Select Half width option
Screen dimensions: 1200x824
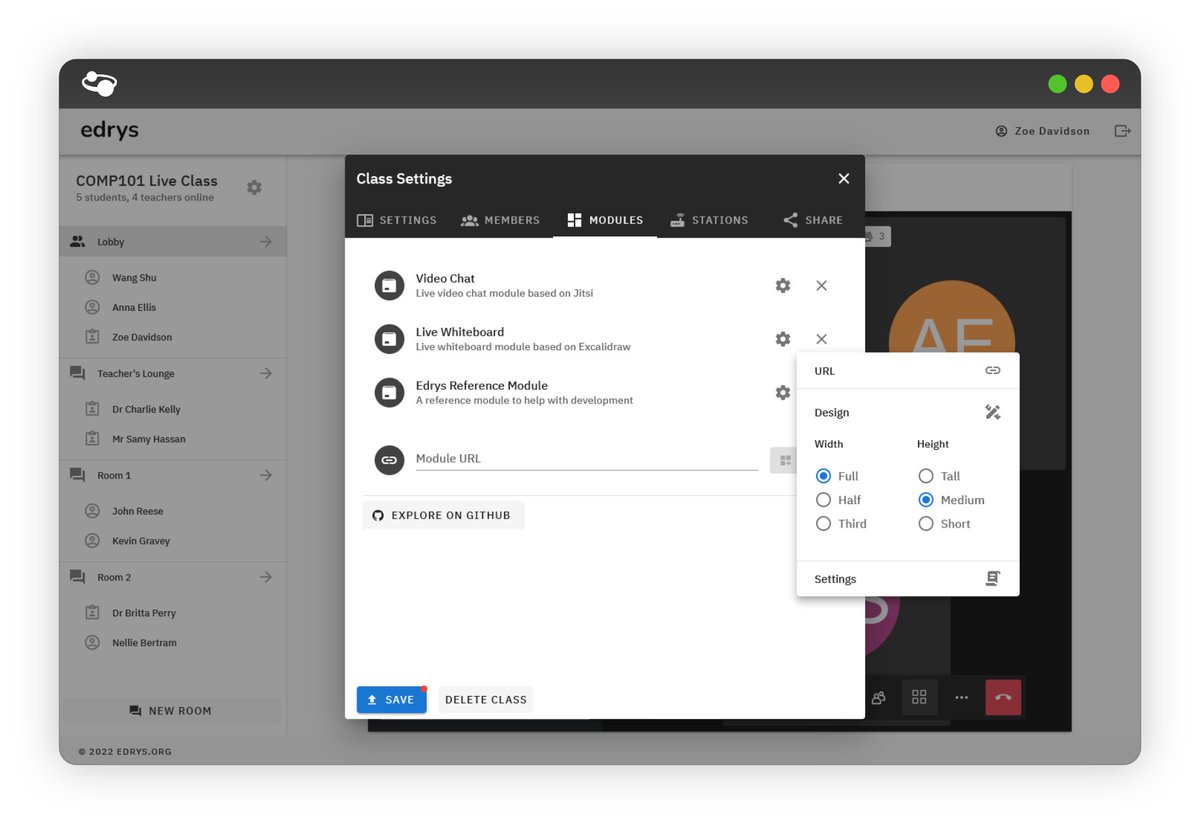coord(823,500)
